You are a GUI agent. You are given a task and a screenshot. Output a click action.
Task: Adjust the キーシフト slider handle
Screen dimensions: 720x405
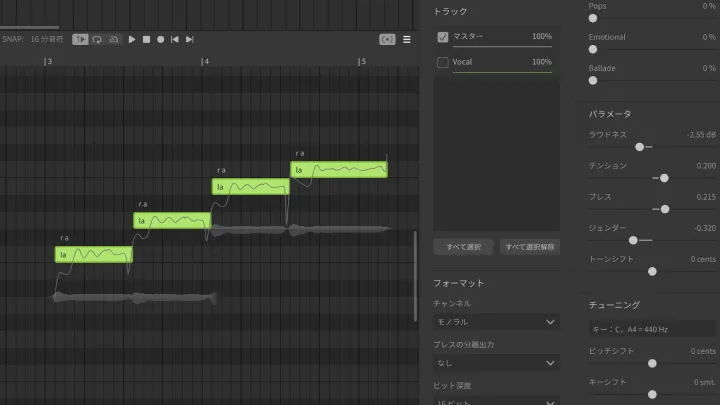(x=652, y=394)
